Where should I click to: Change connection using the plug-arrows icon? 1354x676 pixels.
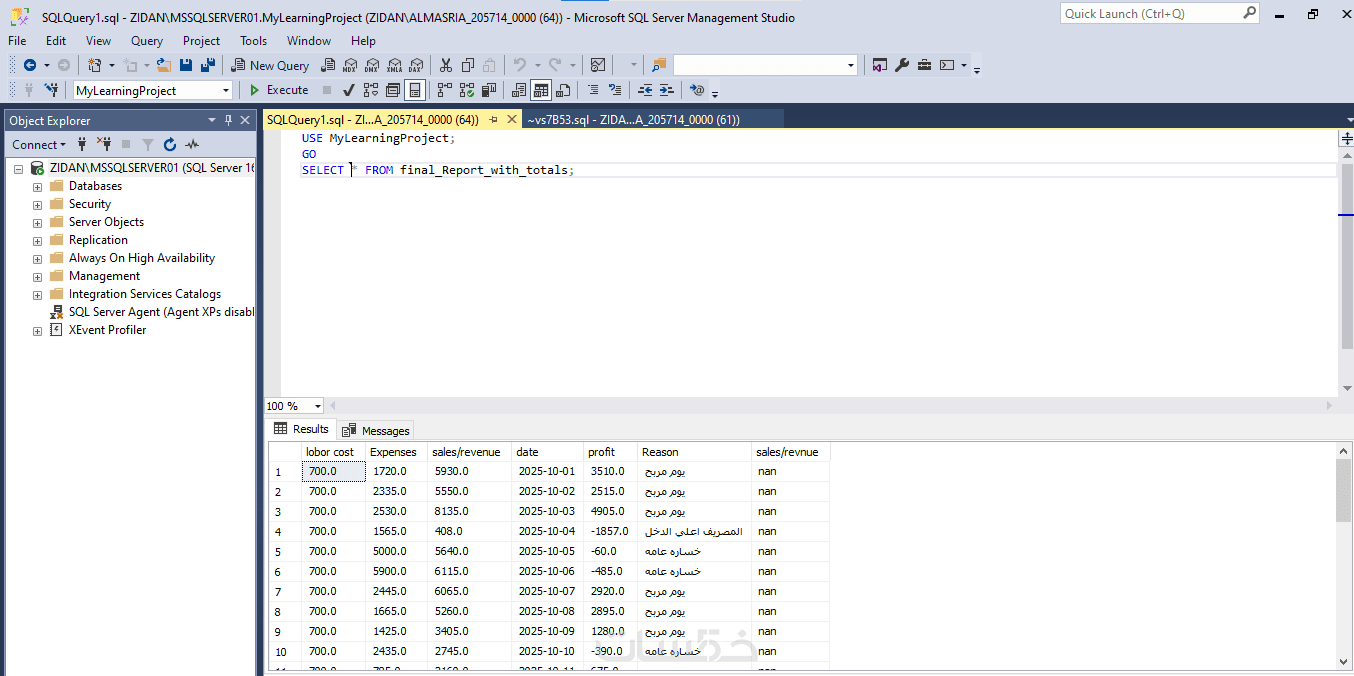52,90
